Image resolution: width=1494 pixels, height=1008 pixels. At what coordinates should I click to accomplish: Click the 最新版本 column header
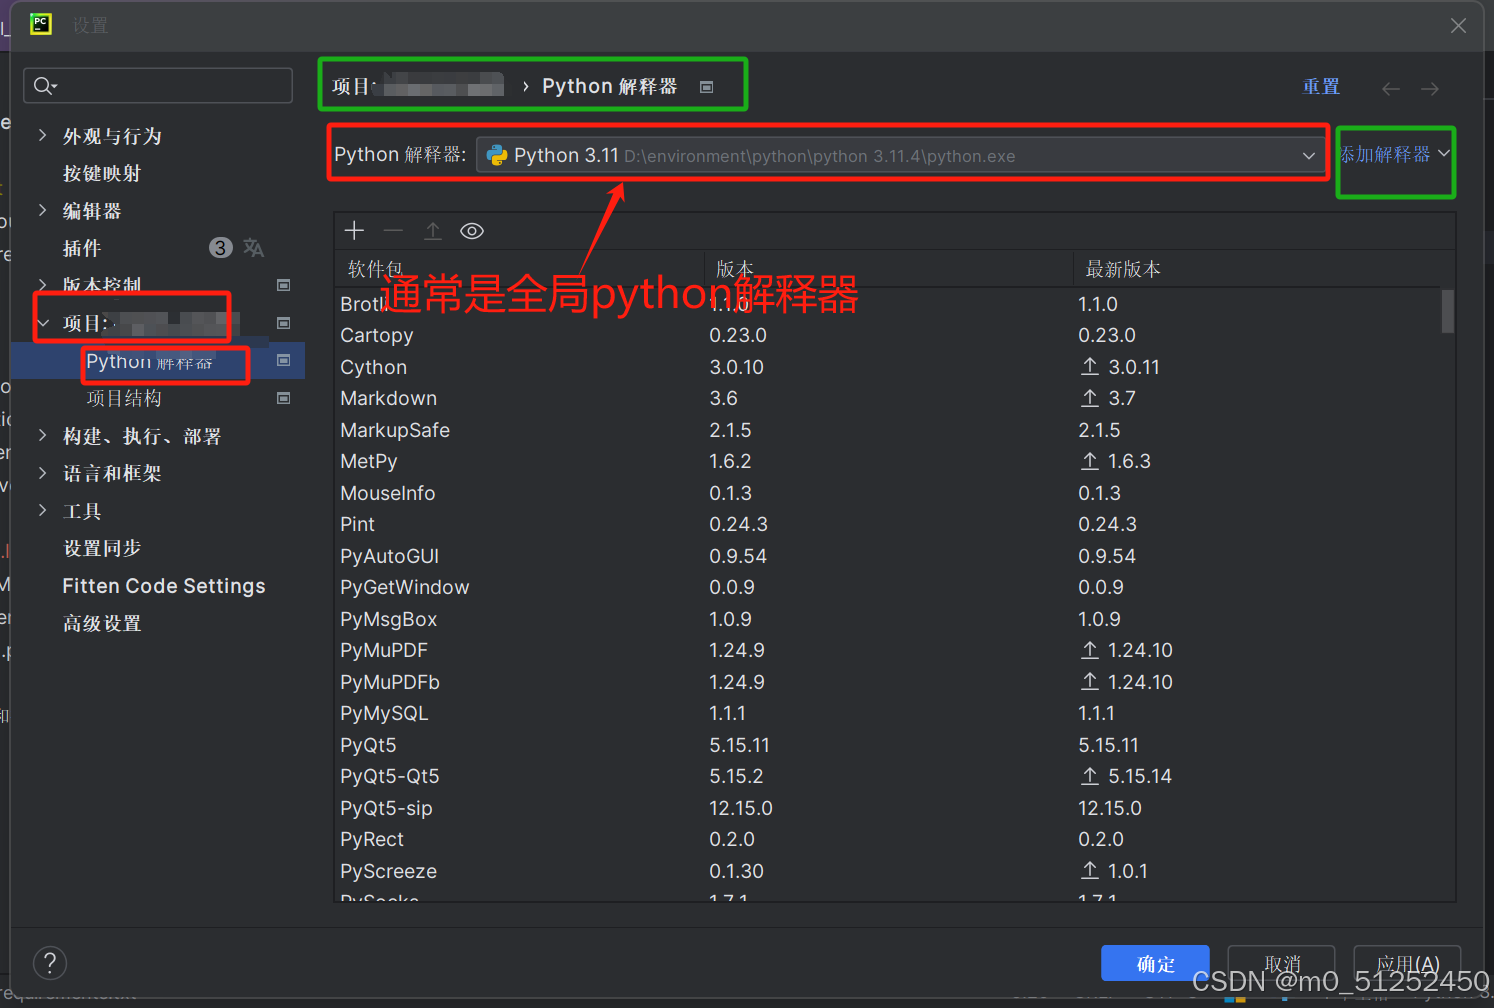pos(1123,269)
